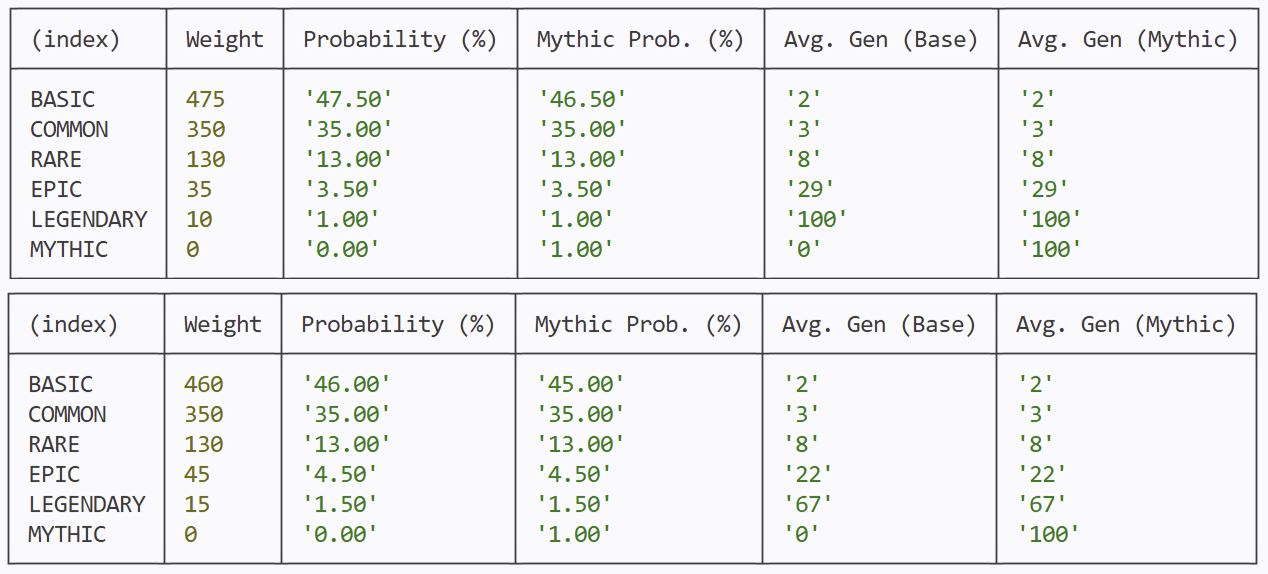
Task: Select the probability value '4.50' in the bottom table
Action: point(340,474)
